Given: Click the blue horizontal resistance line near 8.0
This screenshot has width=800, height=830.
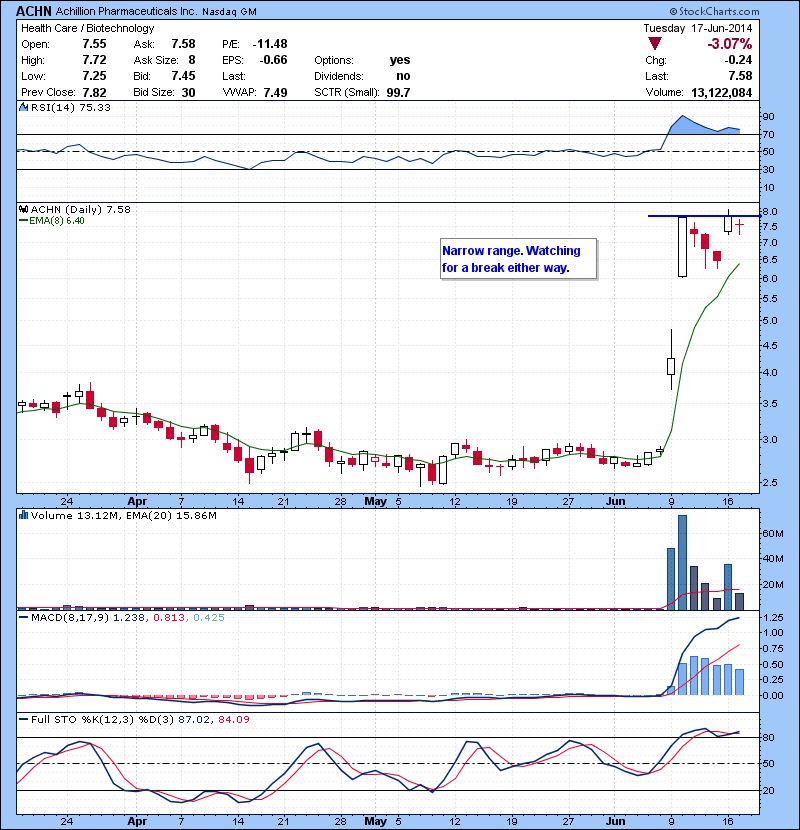Looking at the screenshot, I should click(704, 215).
